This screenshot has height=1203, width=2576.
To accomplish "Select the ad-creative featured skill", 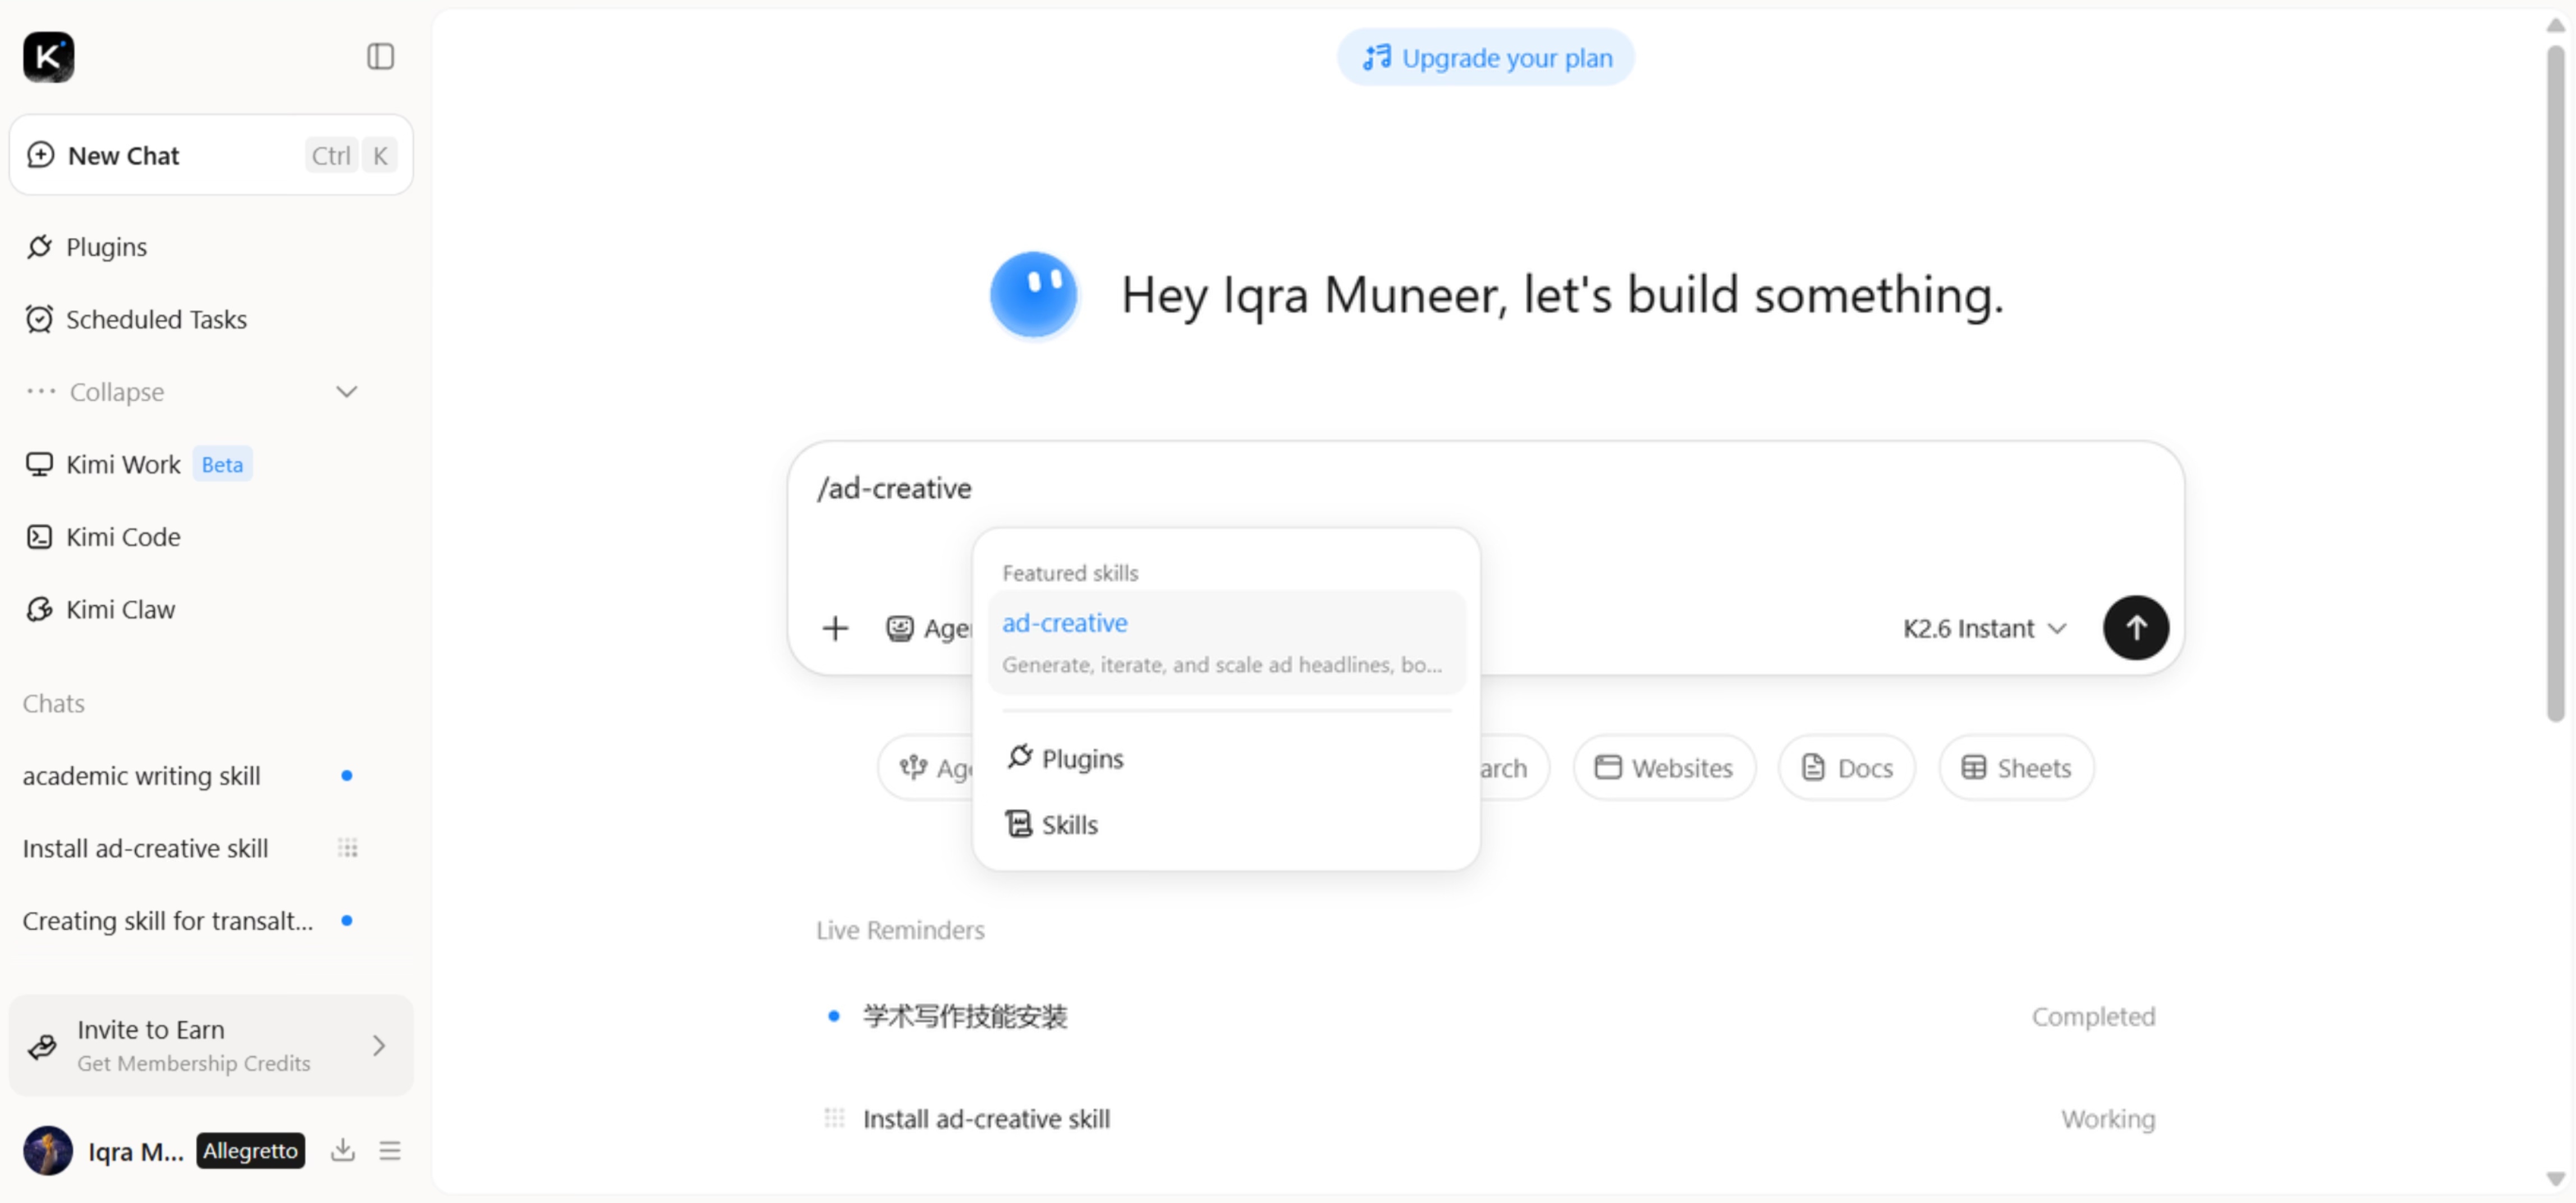I will tap(1226, 642).
